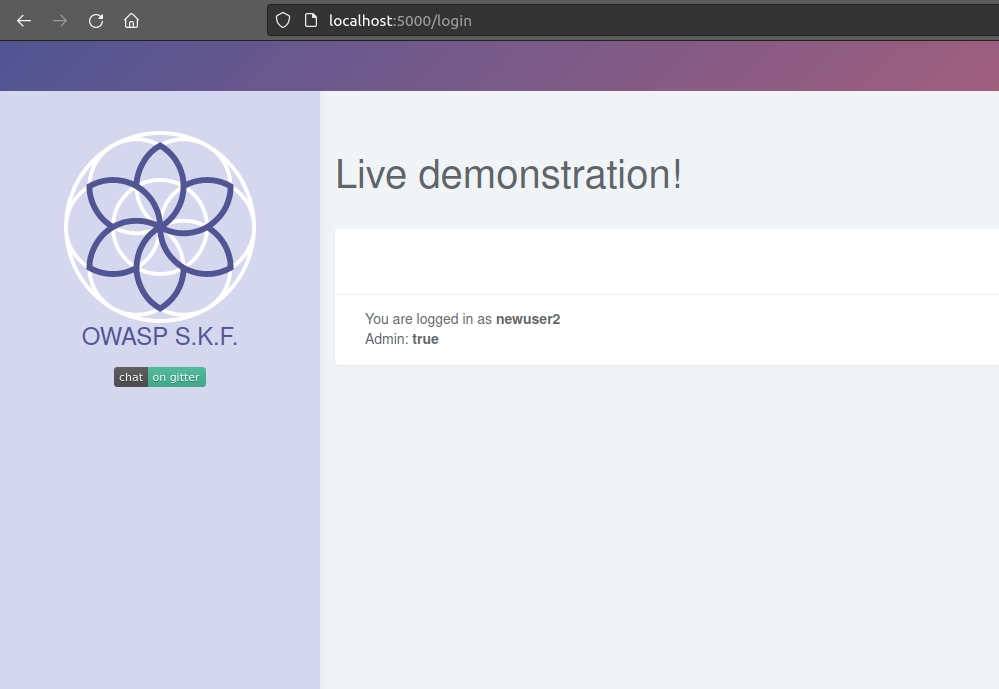Click the bold "true" admin value
This screenshot has height=689, width=999.
pos(425,339)
